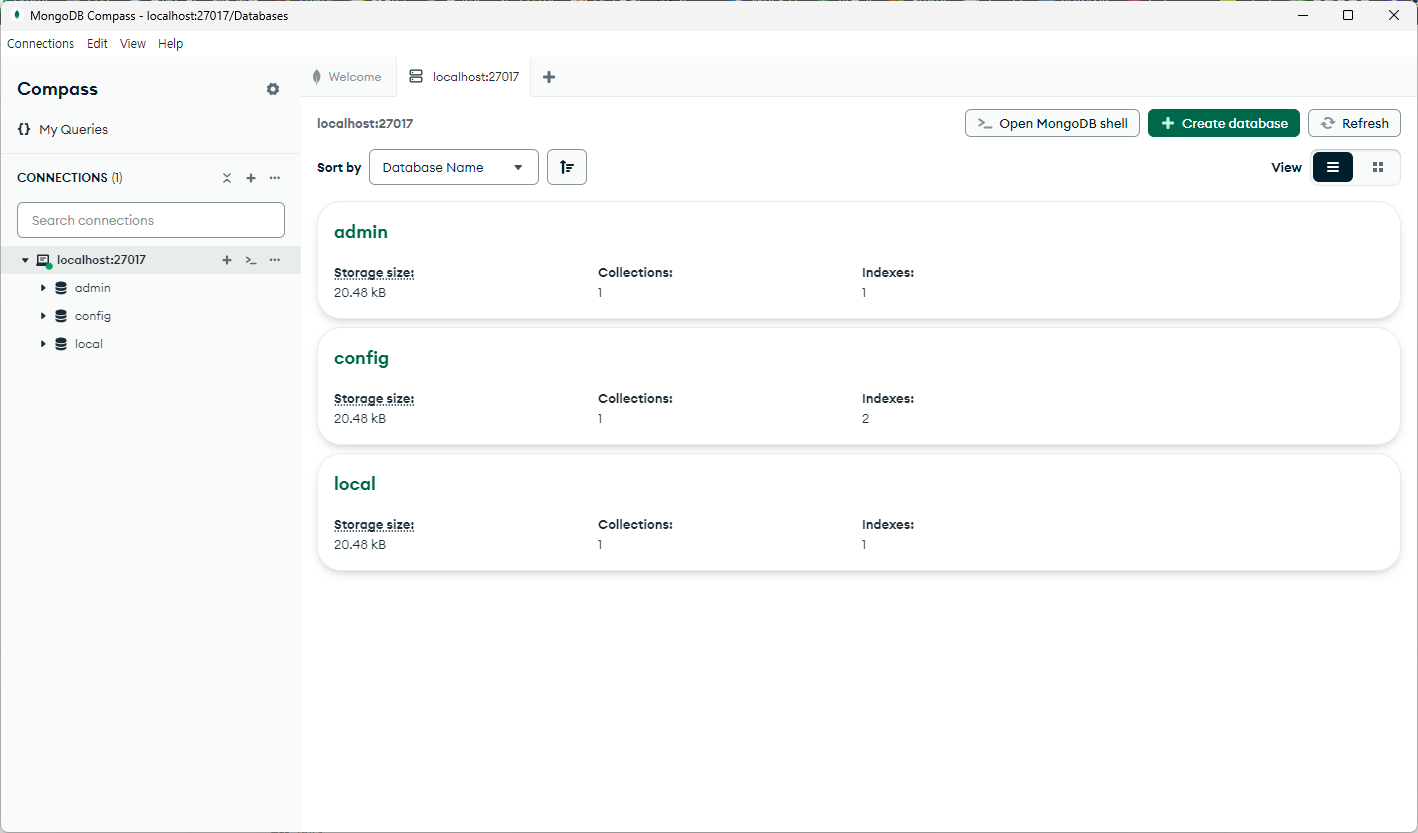Open My Queries in sidebar
The image size is (1418, 833).
pos(63,129)
